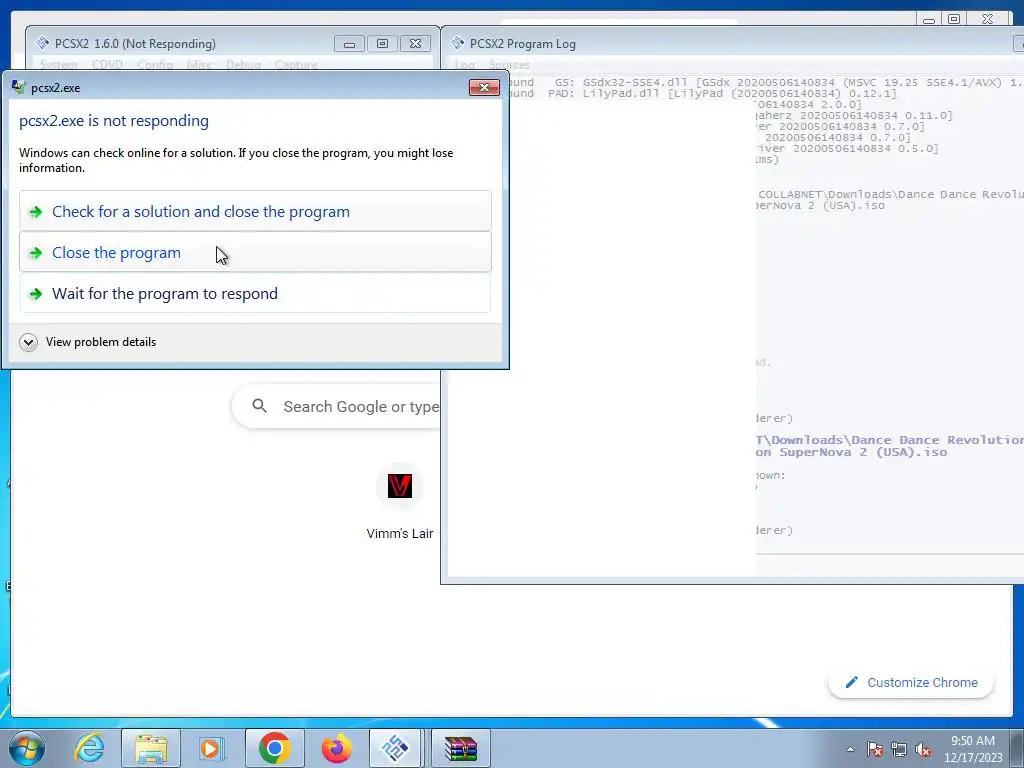Switch to Google Chrome taskbar button

[x=274, y=748]
